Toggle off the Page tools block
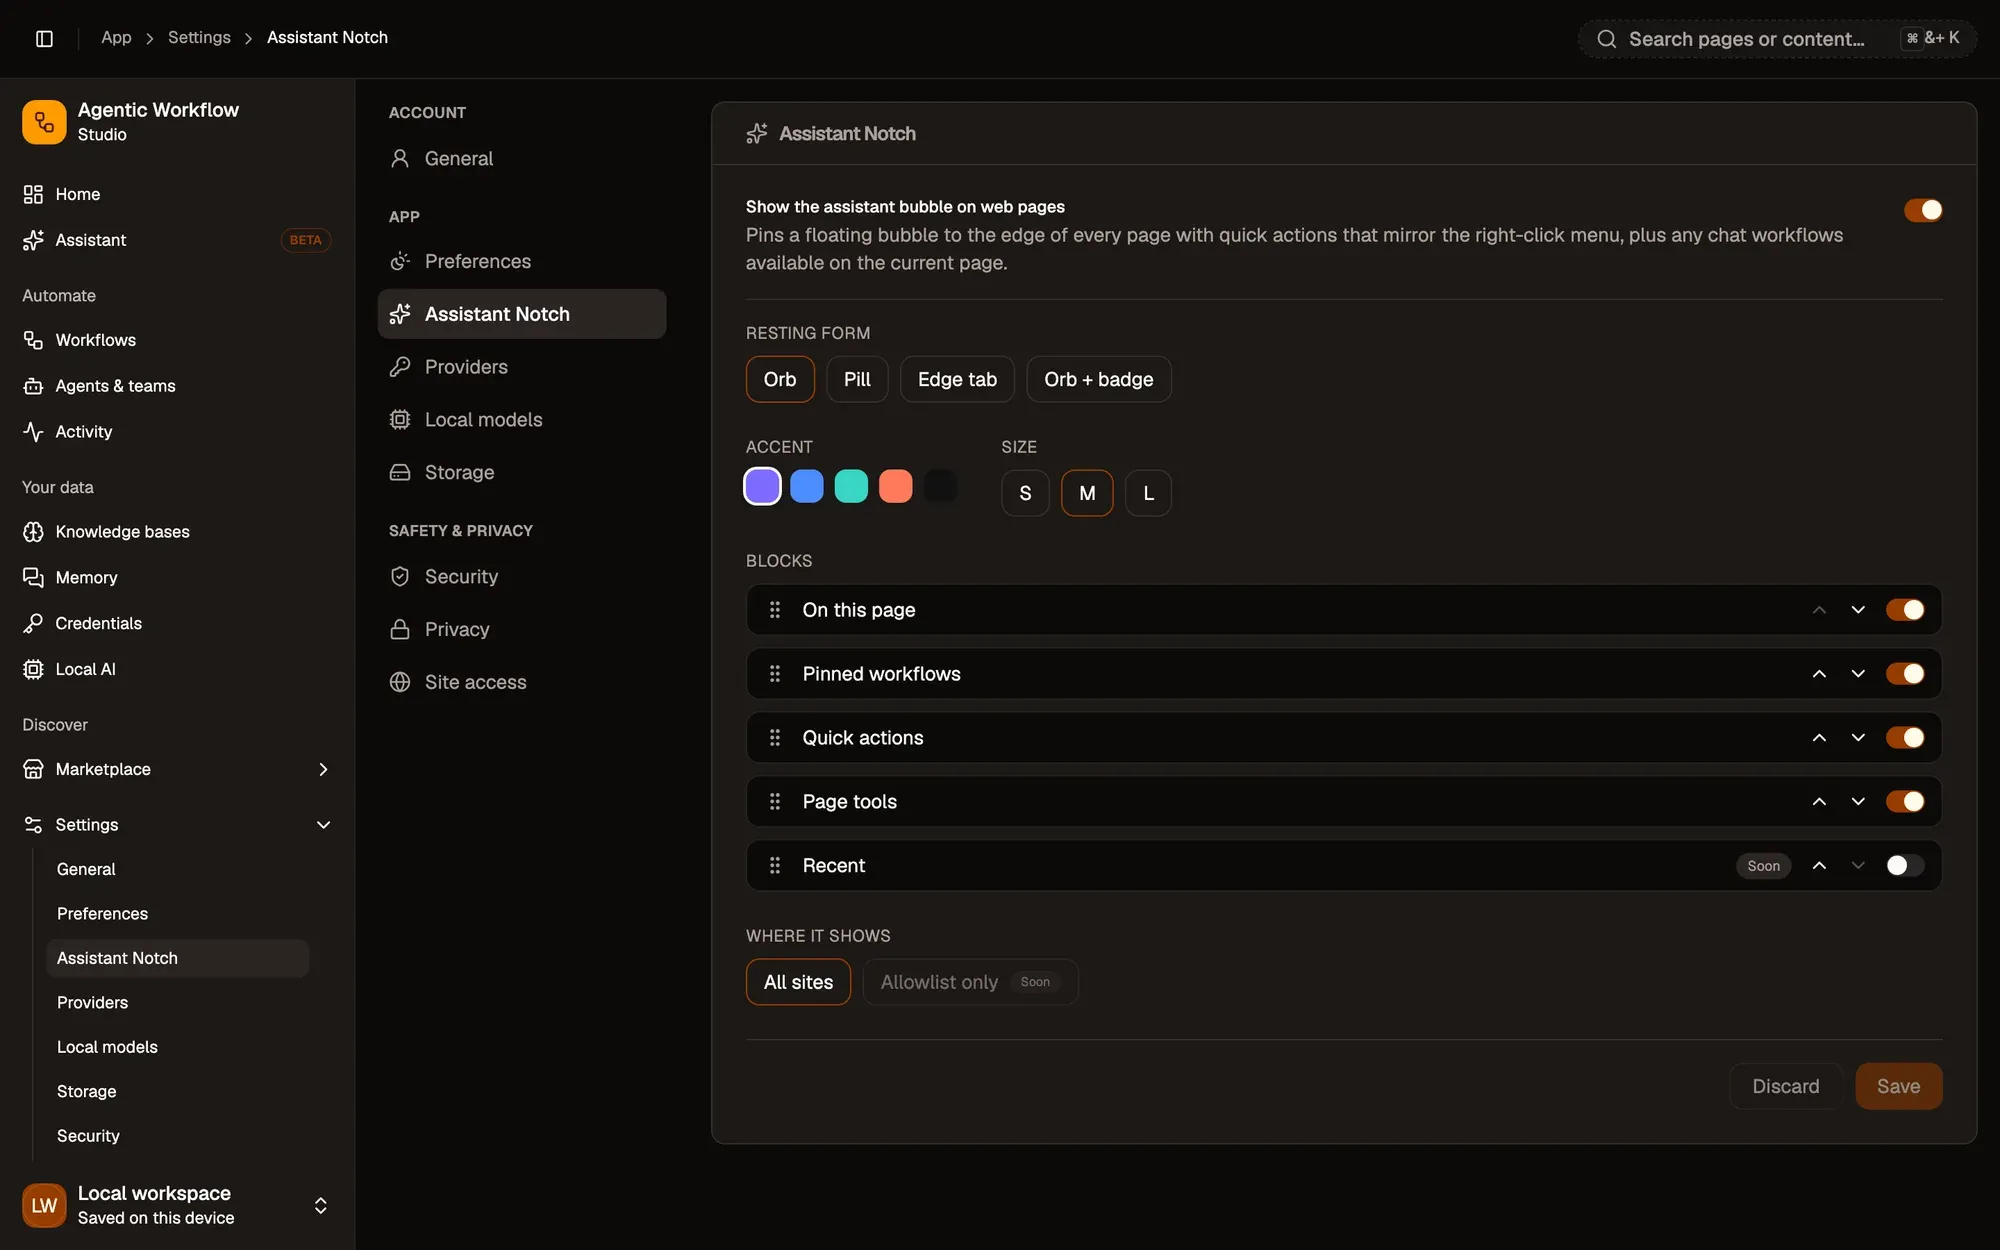This screenshot has height=1250, width=2000. pos(1905,802)
